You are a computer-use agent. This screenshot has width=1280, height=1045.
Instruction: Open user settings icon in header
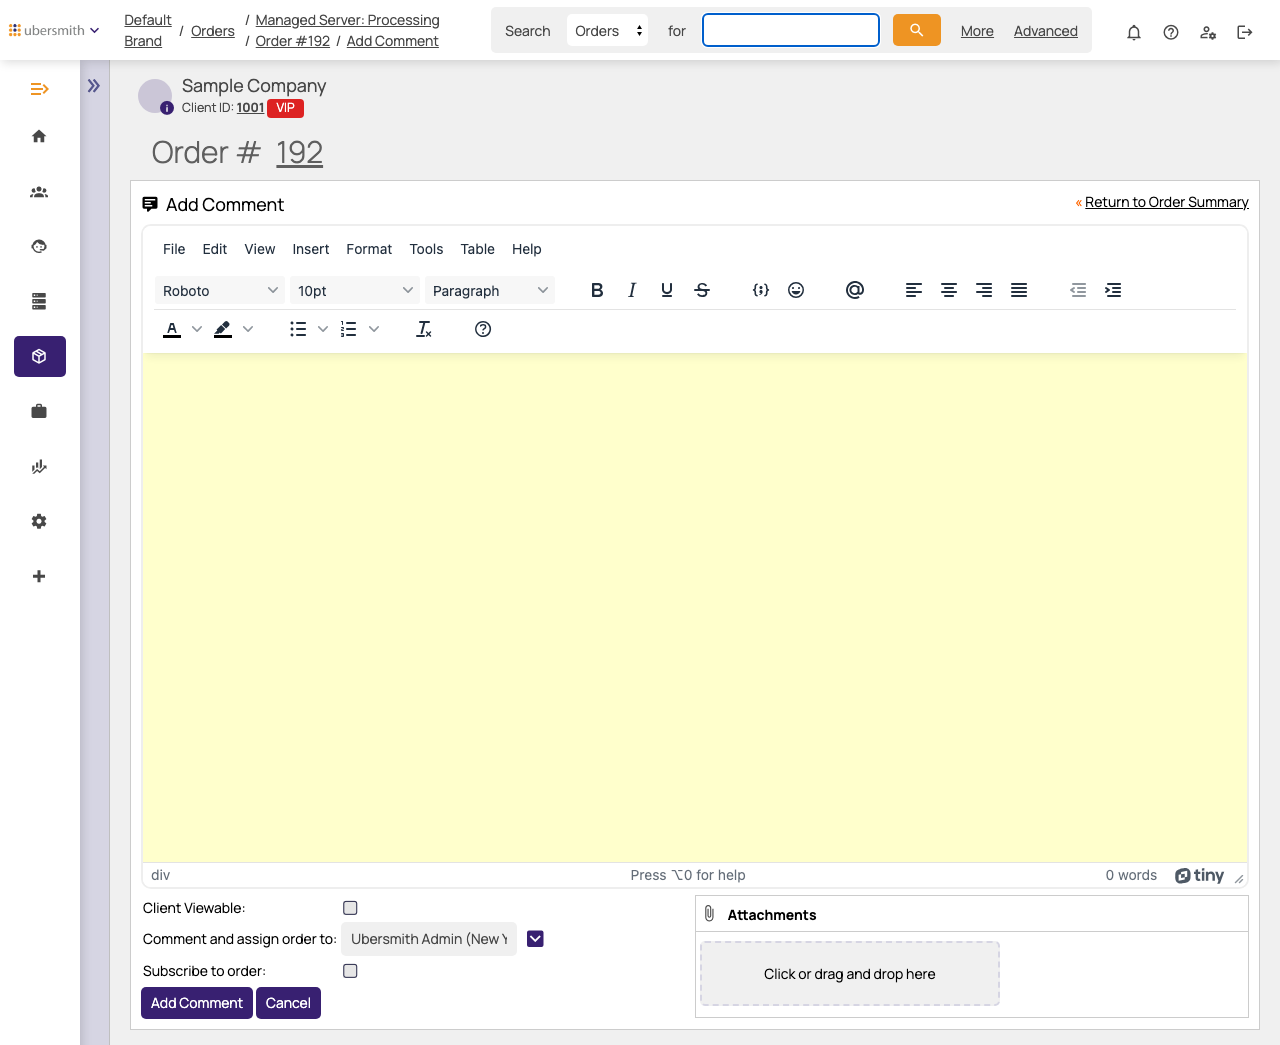point(1208,32)
